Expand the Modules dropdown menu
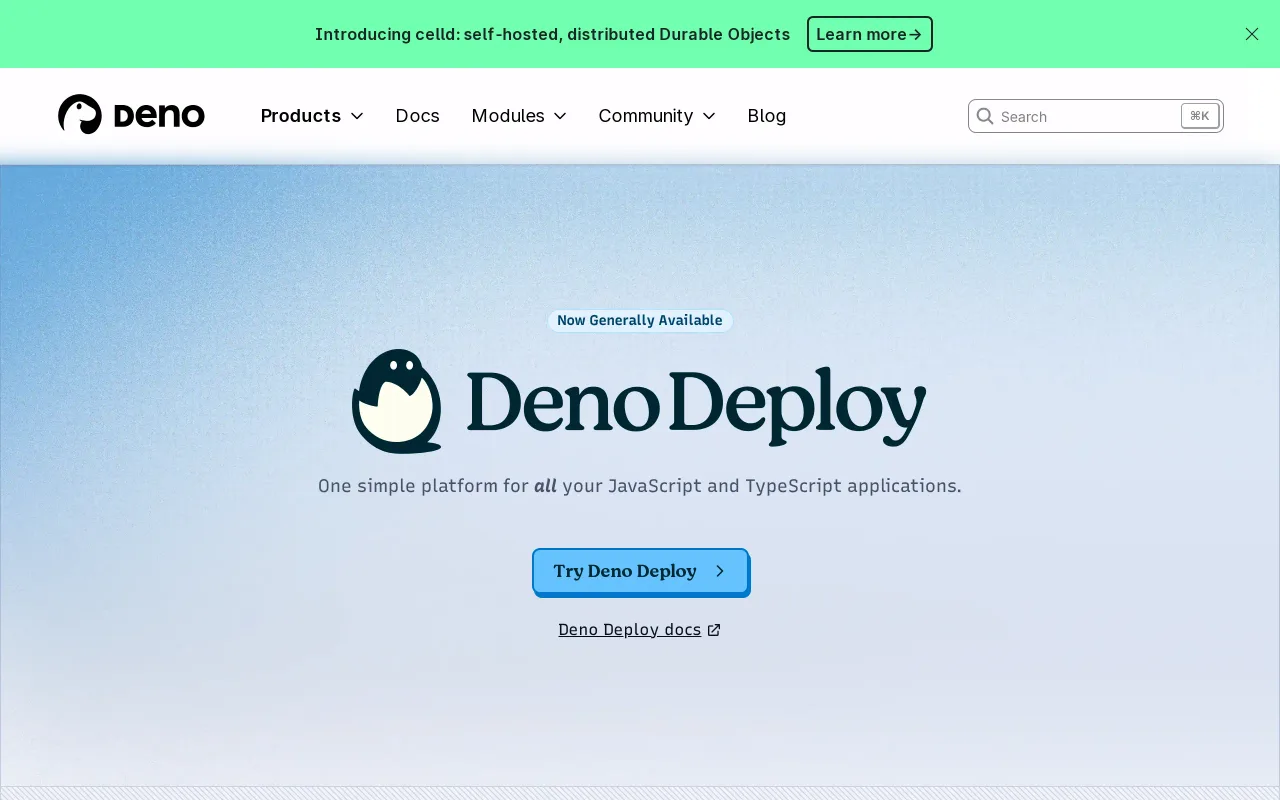 tap(519, 116)
